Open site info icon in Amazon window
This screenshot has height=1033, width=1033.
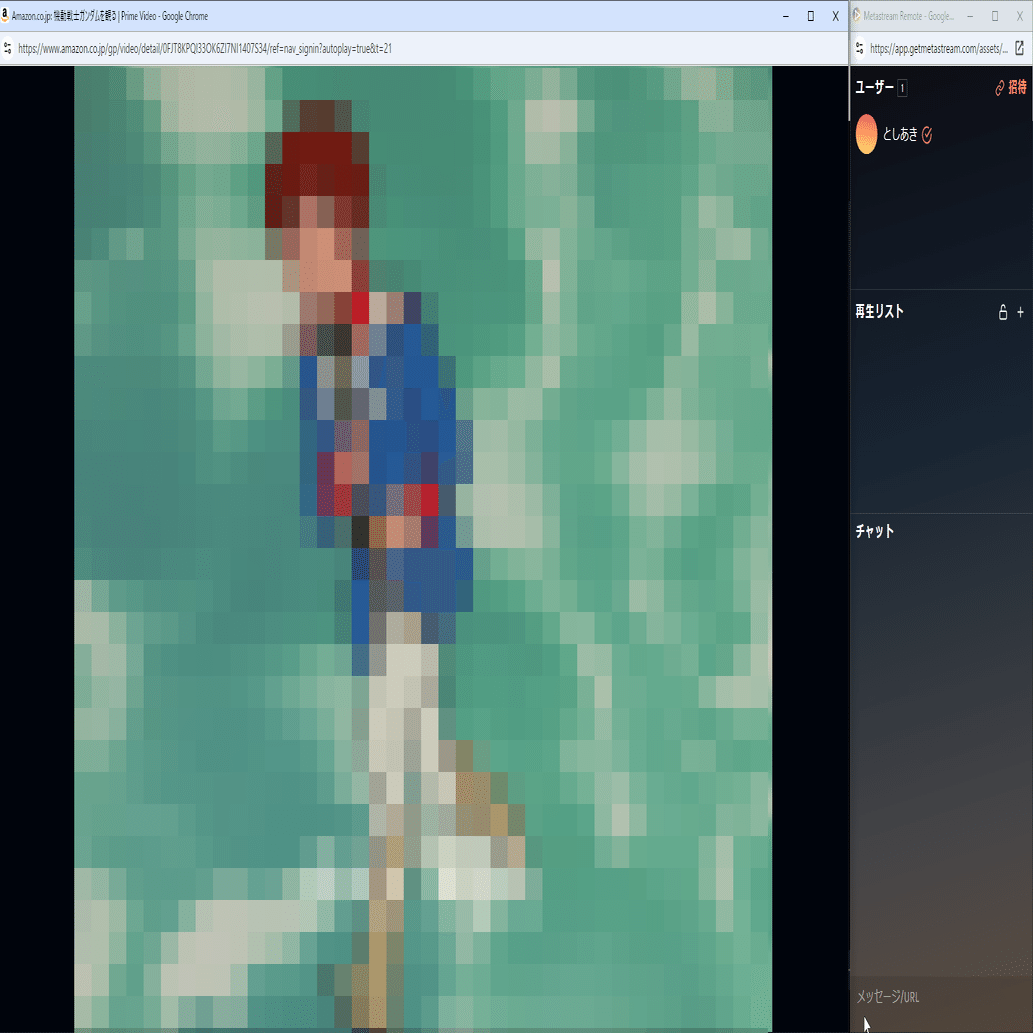pos(8,48)
